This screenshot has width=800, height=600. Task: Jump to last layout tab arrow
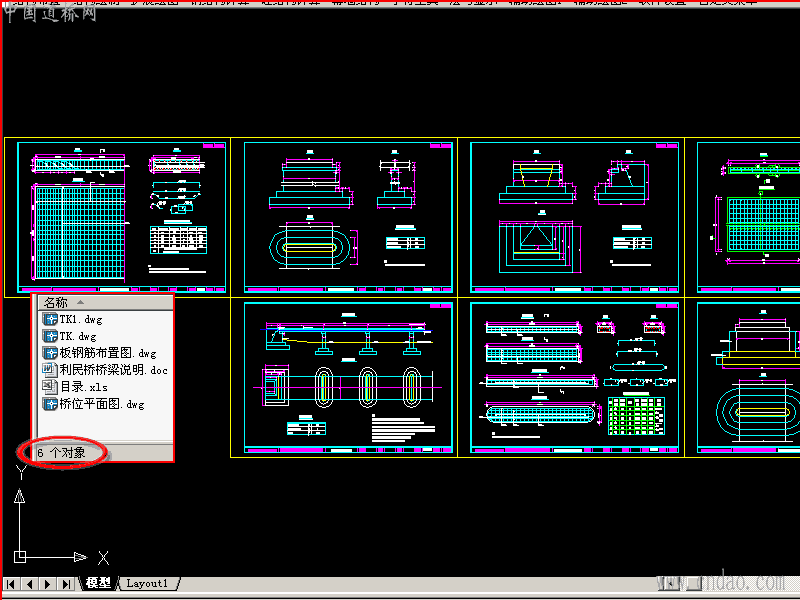(66, 584)
